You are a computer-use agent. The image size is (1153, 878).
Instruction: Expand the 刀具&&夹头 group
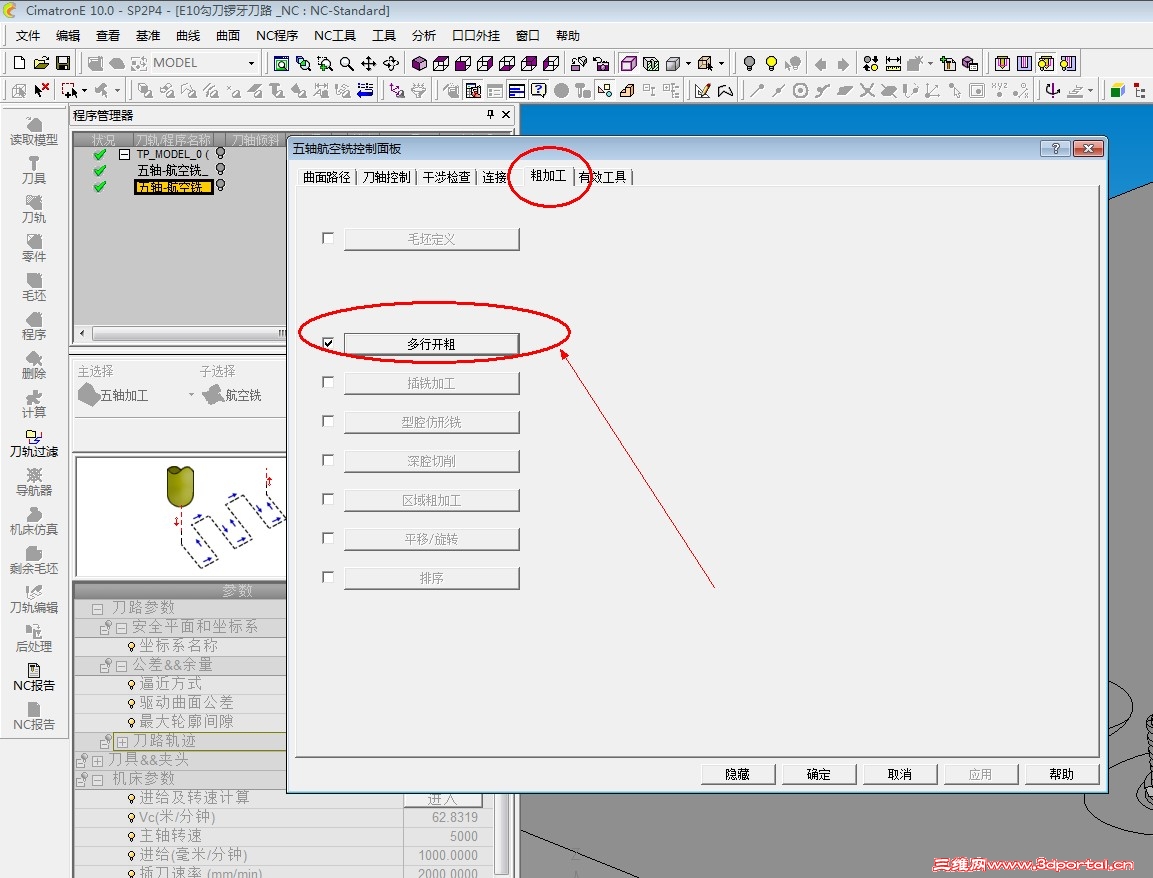(x=97, y=761)
